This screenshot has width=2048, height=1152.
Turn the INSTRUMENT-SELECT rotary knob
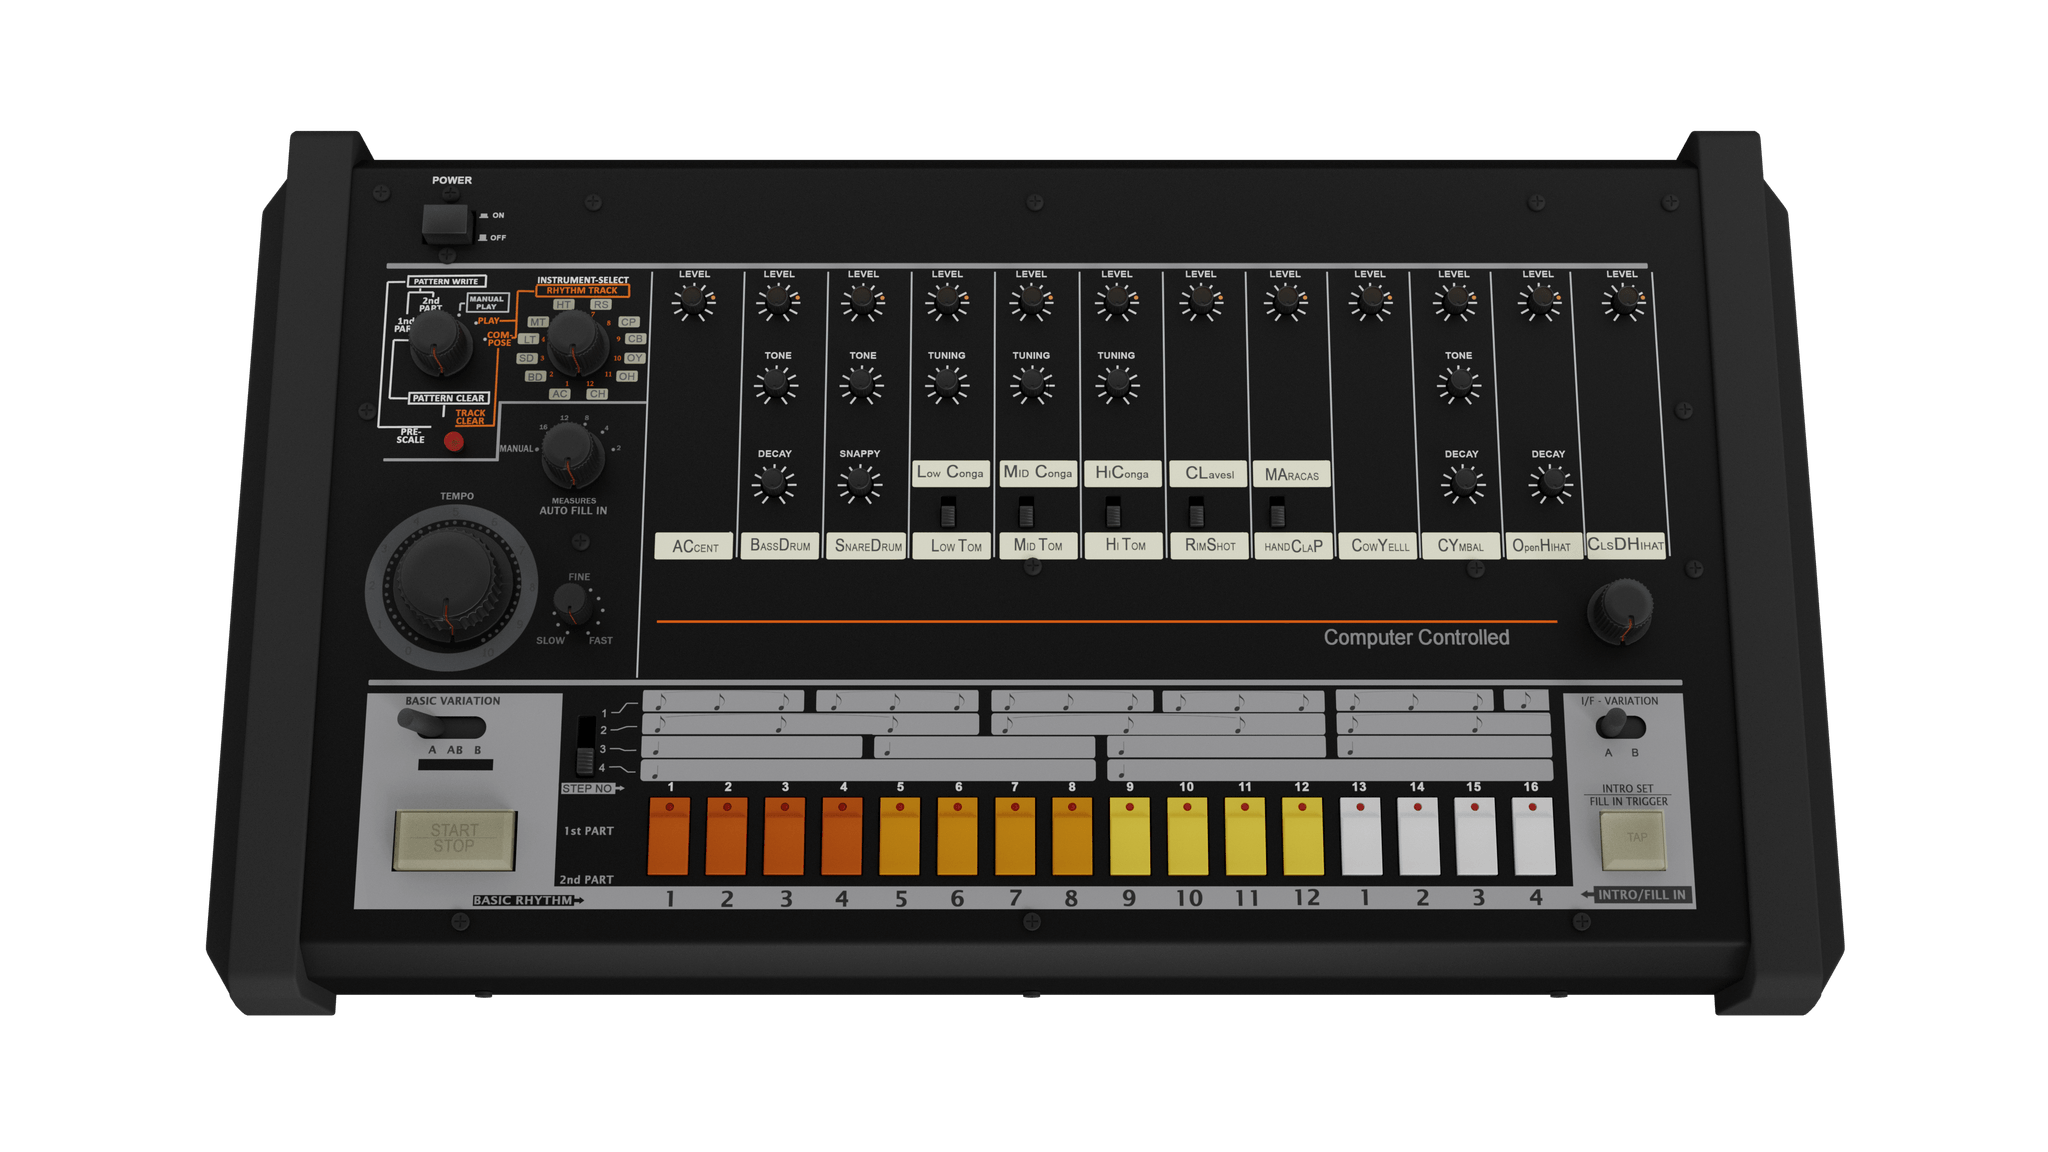pyautogui.click(x=576, y=343)
